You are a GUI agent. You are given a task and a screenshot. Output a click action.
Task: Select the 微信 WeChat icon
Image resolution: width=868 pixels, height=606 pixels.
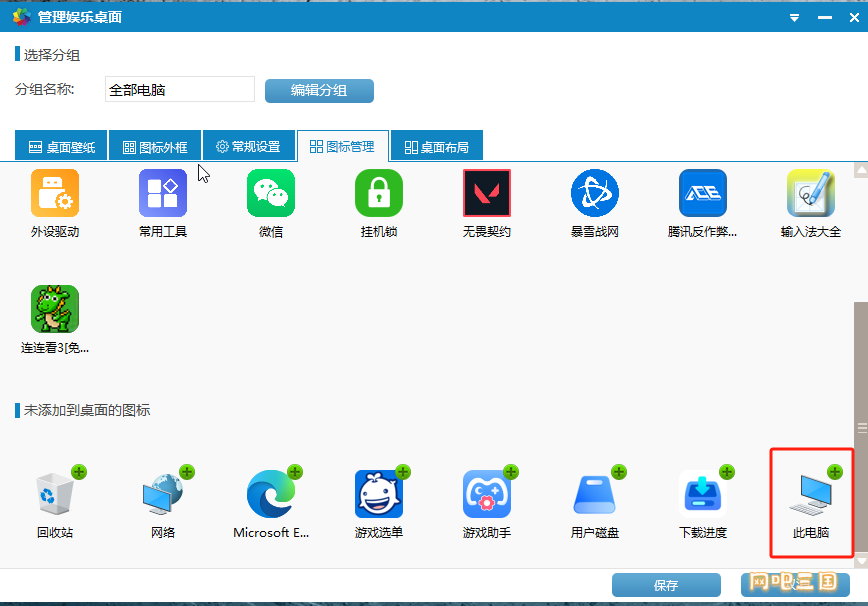coord(271,193)
